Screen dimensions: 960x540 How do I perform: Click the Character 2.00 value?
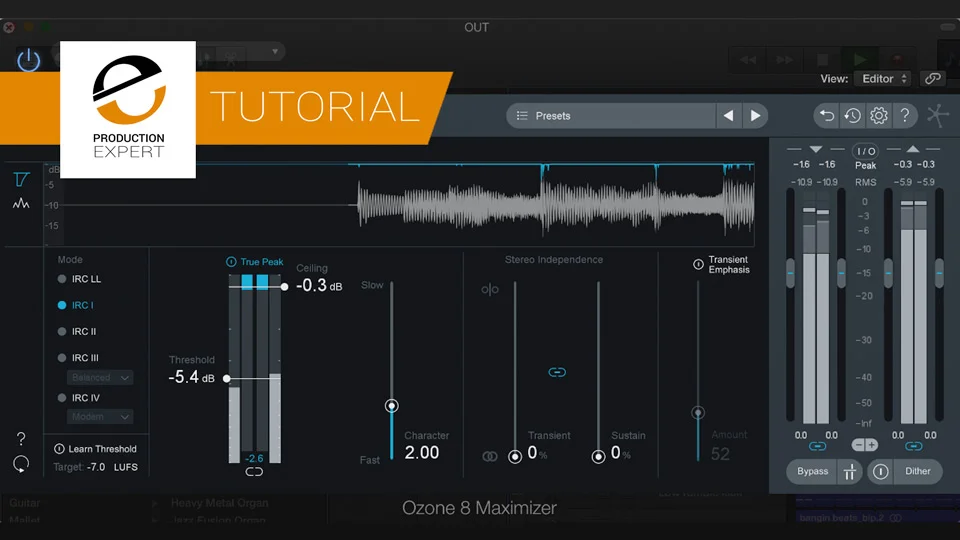tap(422, 452)
